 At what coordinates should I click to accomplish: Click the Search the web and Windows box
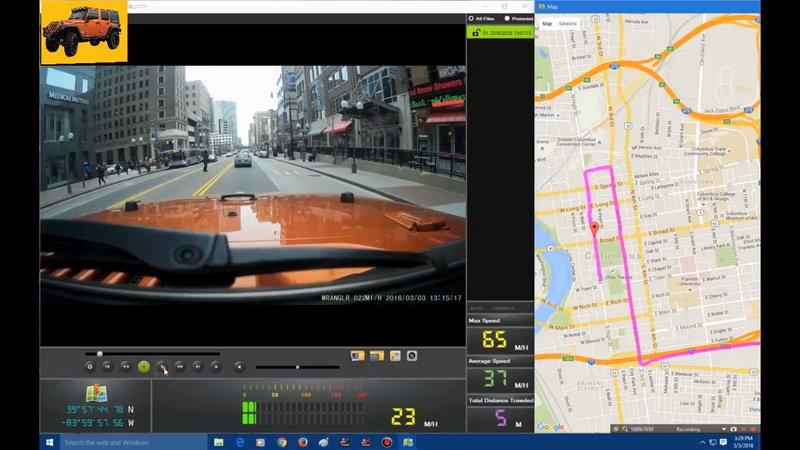pos(134,442)
